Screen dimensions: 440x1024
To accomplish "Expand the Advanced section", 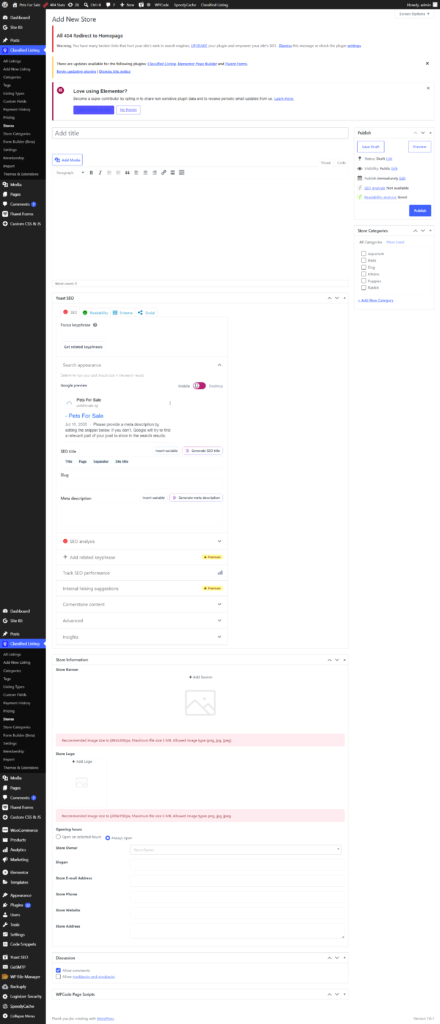I will coord(142,620).
